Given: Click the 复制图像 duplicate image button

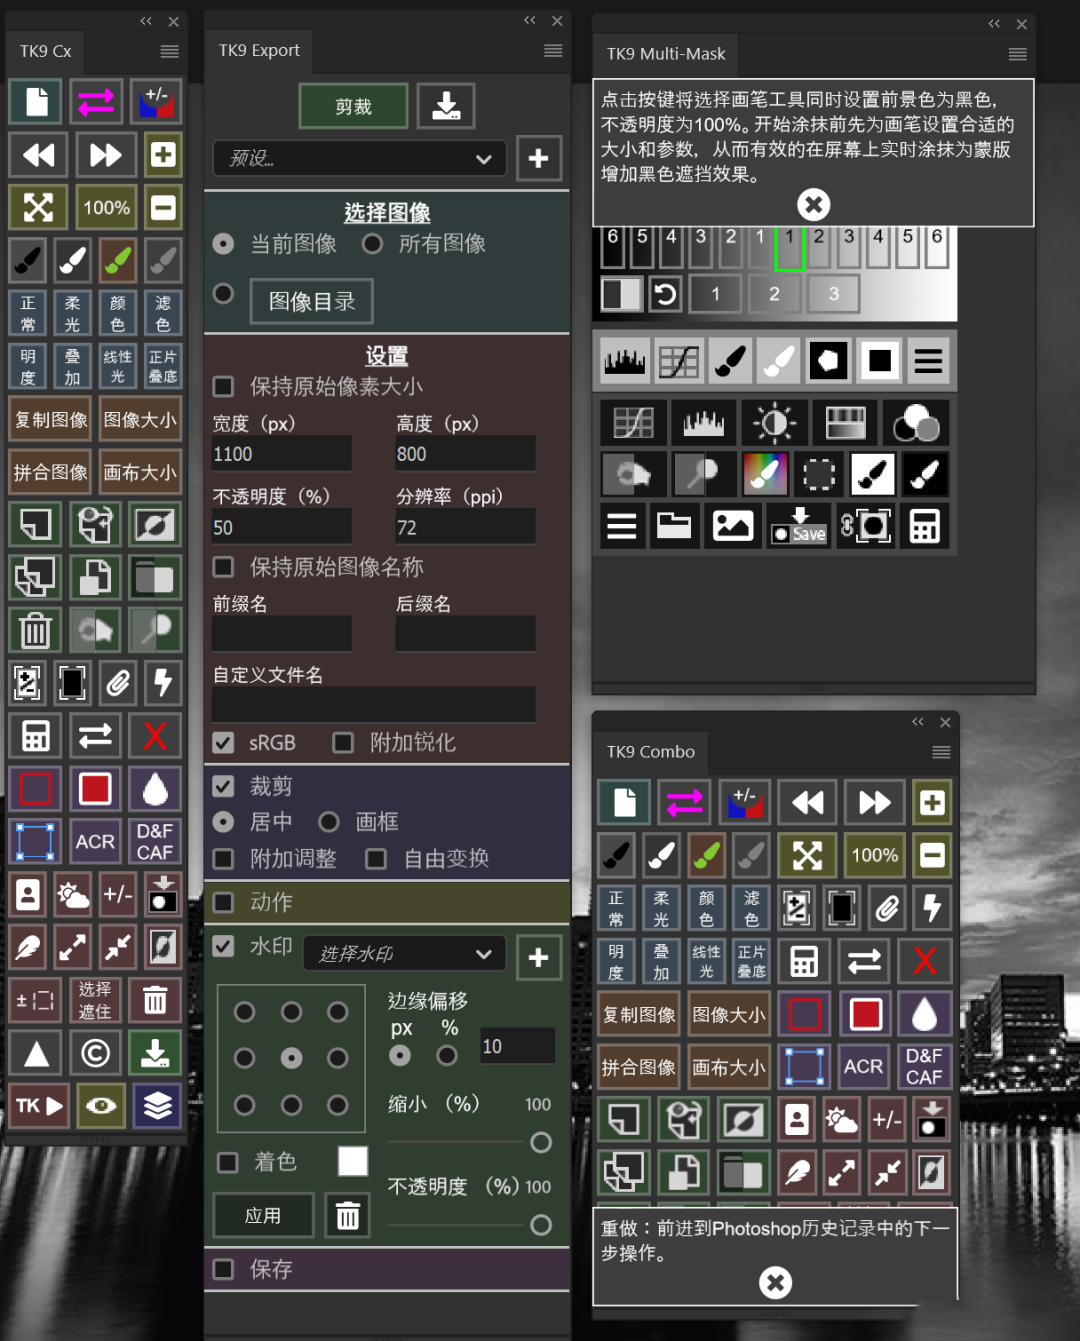Looking at the screenshot, I should (x=50, y=419).
